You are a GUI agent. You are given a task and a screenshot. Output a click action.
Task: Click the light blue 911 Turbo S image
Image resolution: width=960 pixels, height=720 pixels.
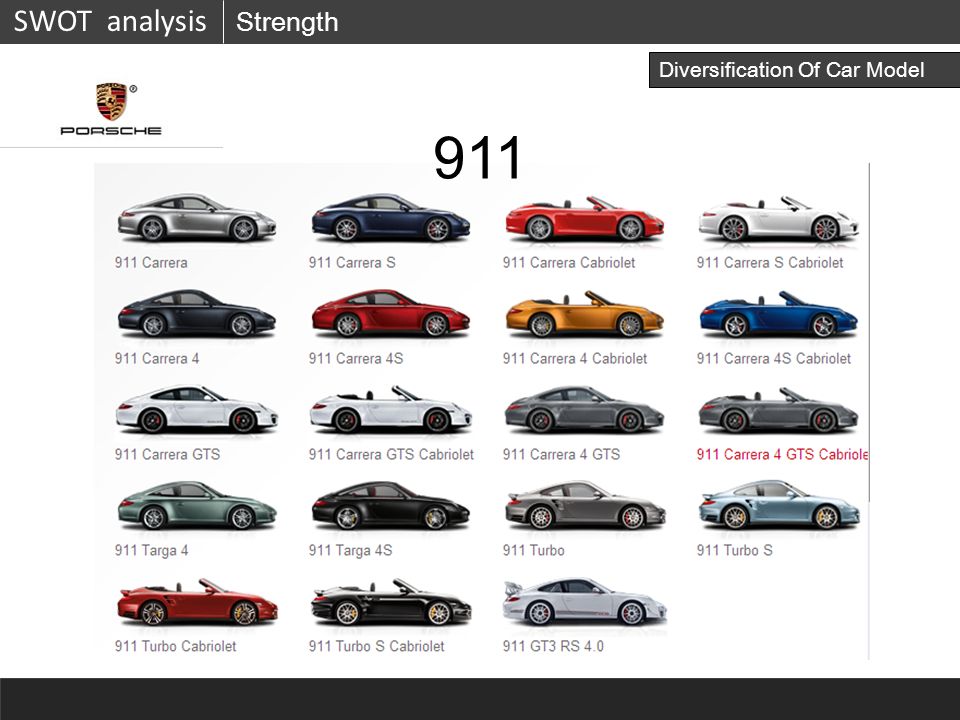coord(779,506)
